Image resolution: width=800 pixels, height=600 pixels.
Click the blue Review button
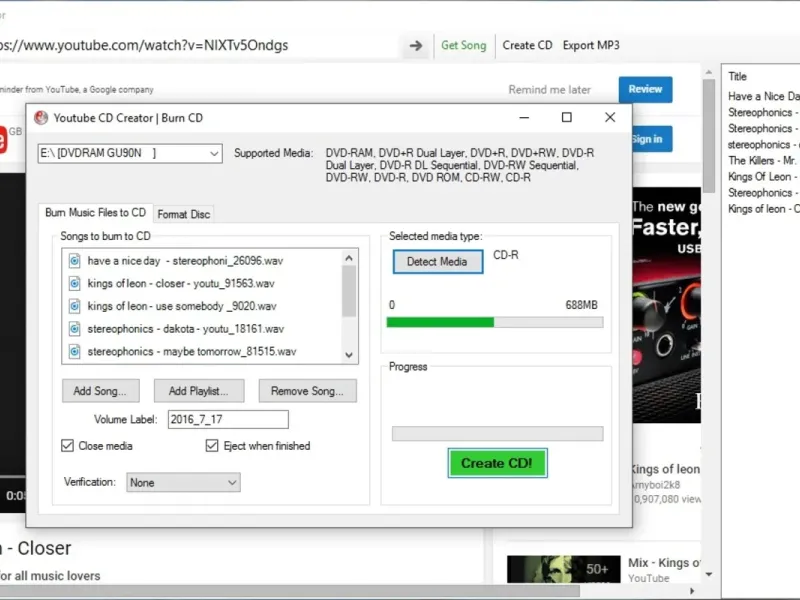click(x=645, y=89)
